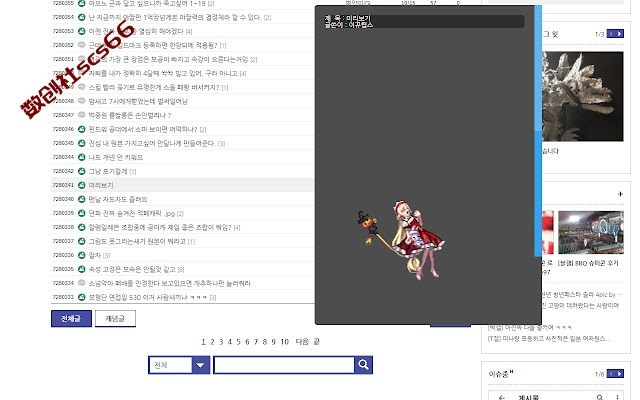This screenshot has width=640, height=400.
Task: Click the picture icon beside post 7280354
Action: (82, 17)
